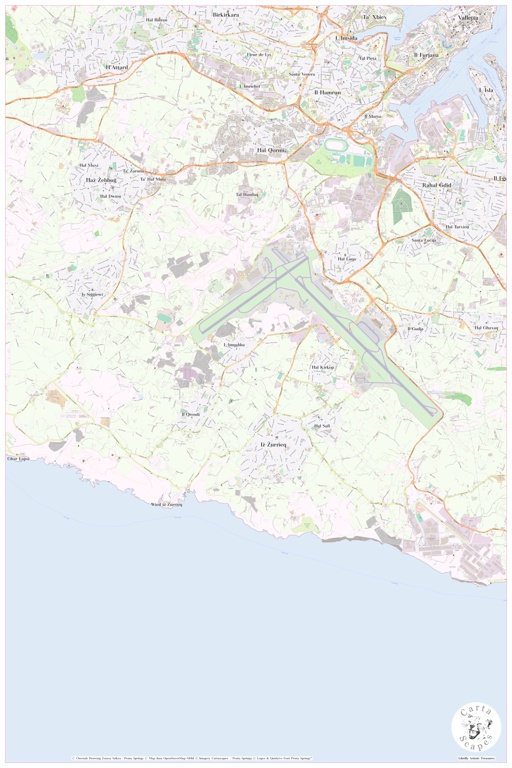Select the Raħal Ġdid label
This screenshot has height=768, width=512.
[x=436, y=185]
